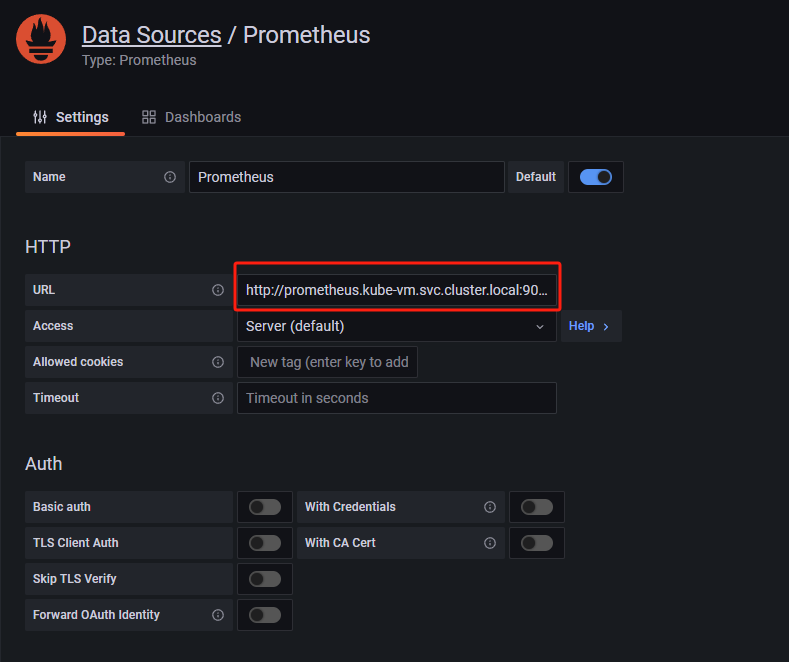Click the info icon for Allowed cookies

[x=218, y=362]
